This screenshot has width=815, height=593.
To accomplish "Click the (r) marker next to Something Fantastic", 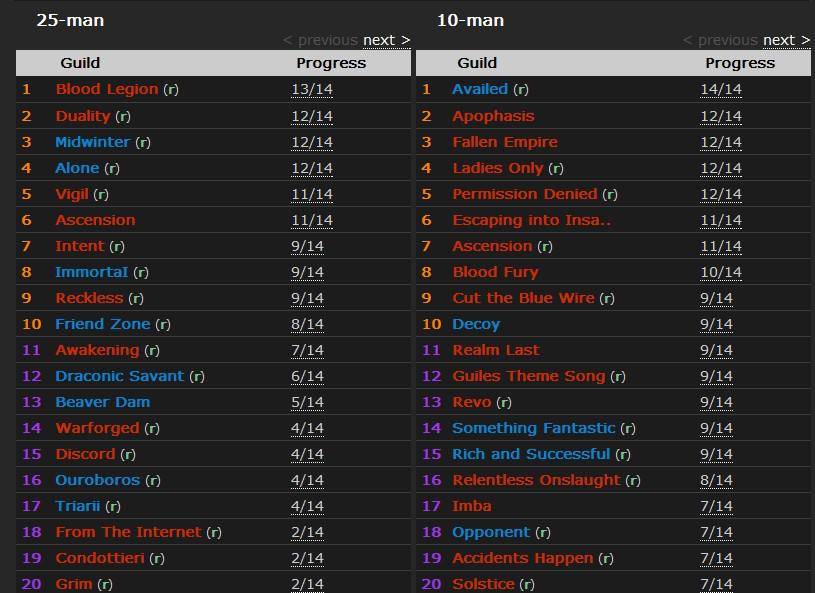I will tap(627, 428).
